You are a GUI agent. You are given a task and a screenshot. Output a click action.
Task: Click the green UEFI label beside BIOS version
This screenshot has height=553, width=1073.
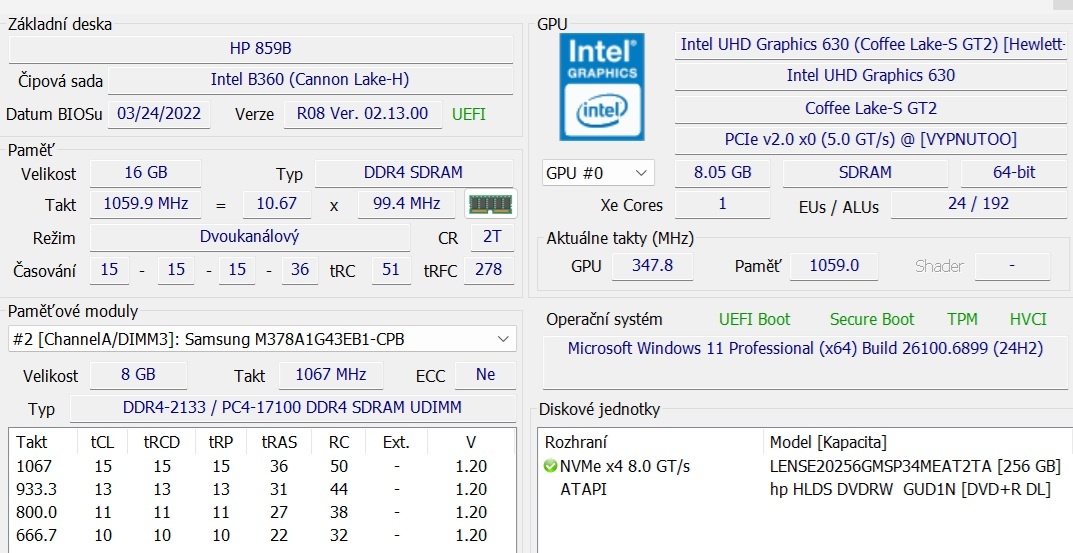point(469,114)
